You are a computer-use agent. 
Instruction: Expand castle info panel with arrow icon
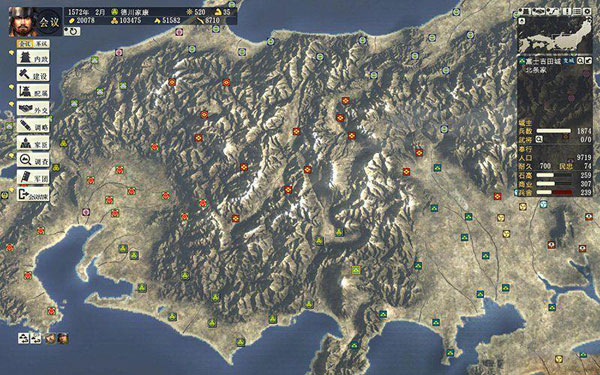pos(589,60)
